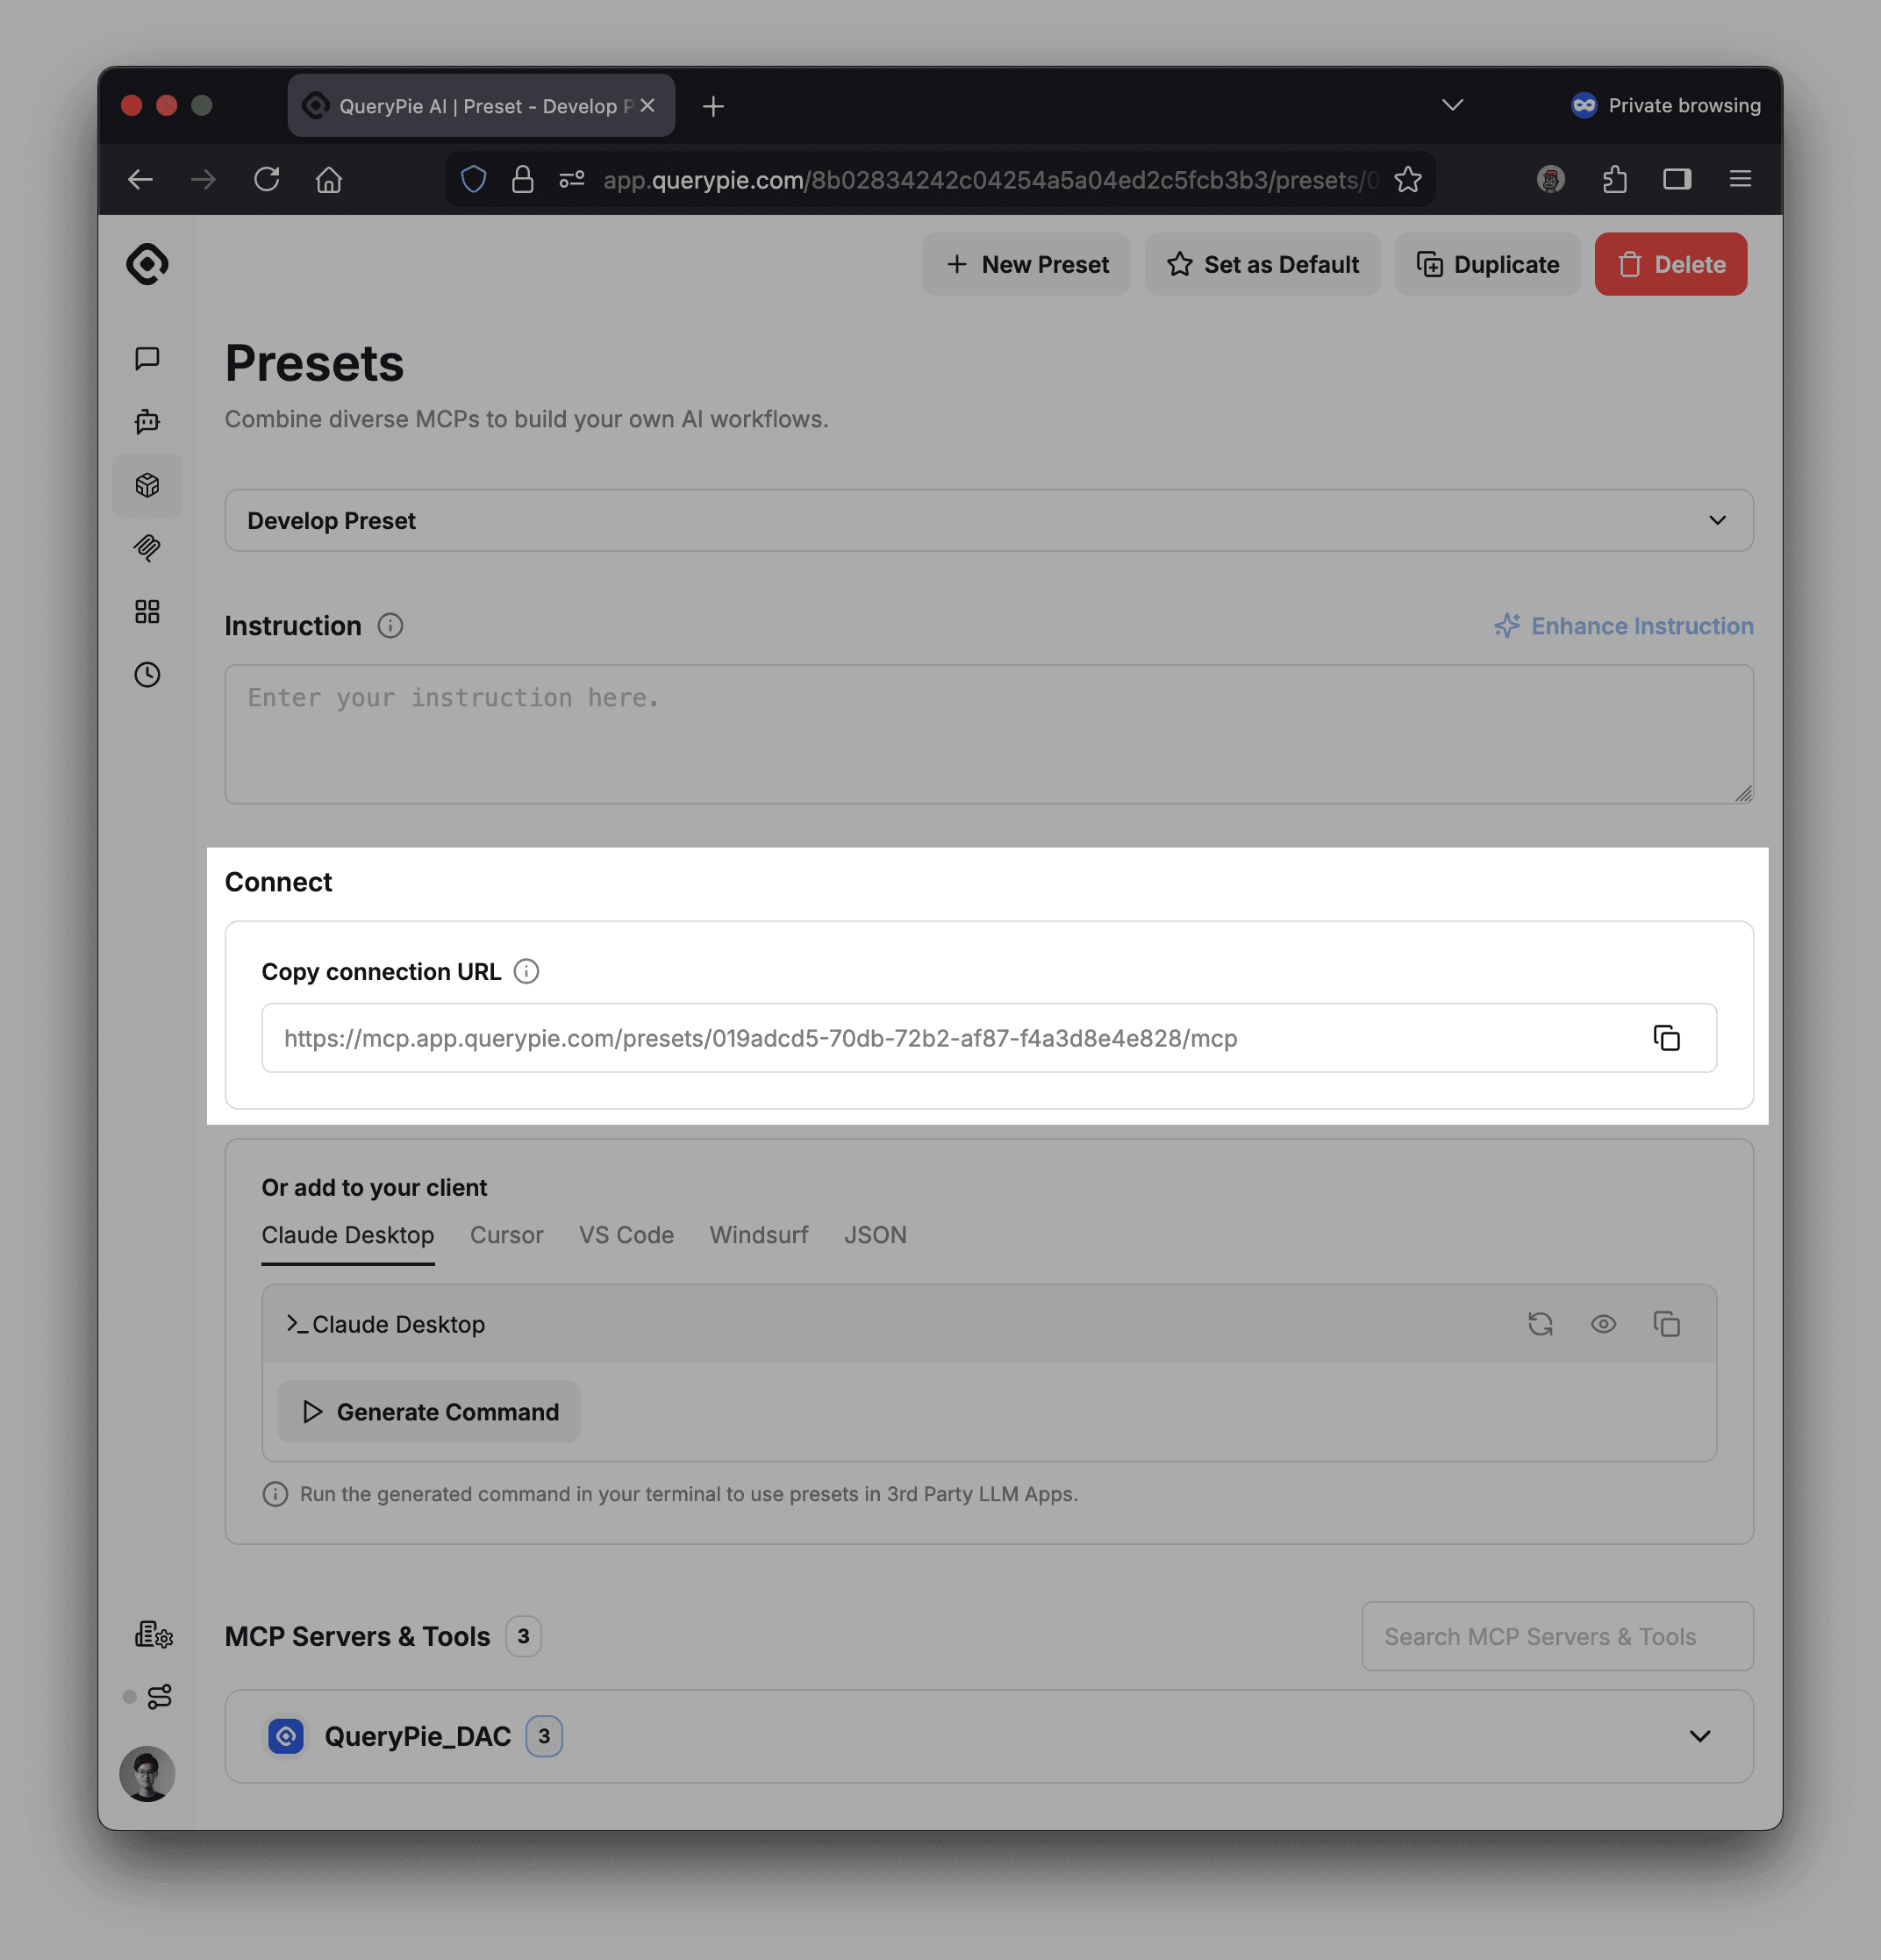
Task: Copy the Claude Desktop command snippet
Action: click(1667, 1324)
